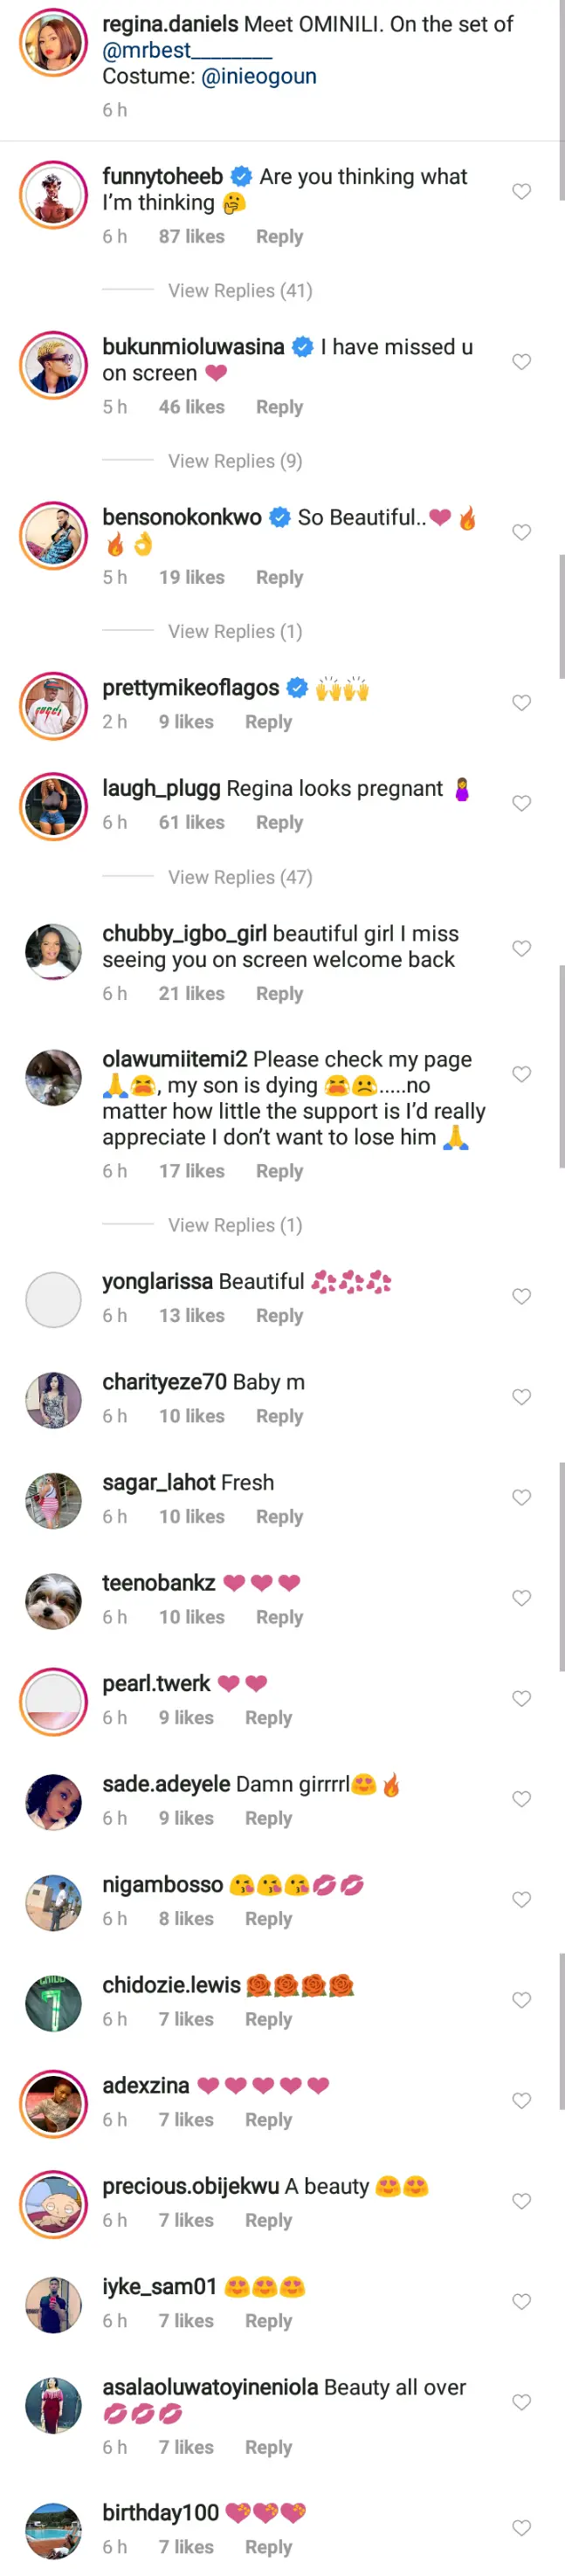Image resolution: width=565 pixels, height=2576 pixels.
Task: Reply to olawumiitemi2's comment
Action: click(x=279, y=1171)
